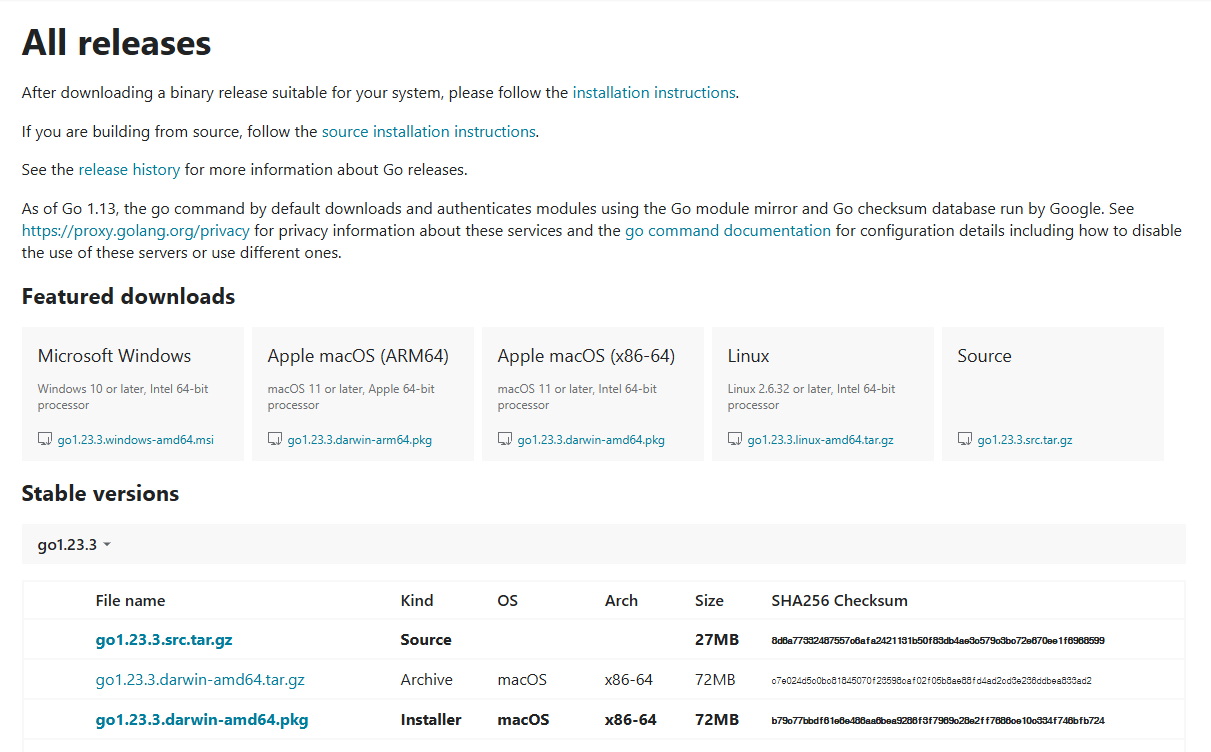Collapse the go1.23.3 stable version section

(x=74, y=545)
